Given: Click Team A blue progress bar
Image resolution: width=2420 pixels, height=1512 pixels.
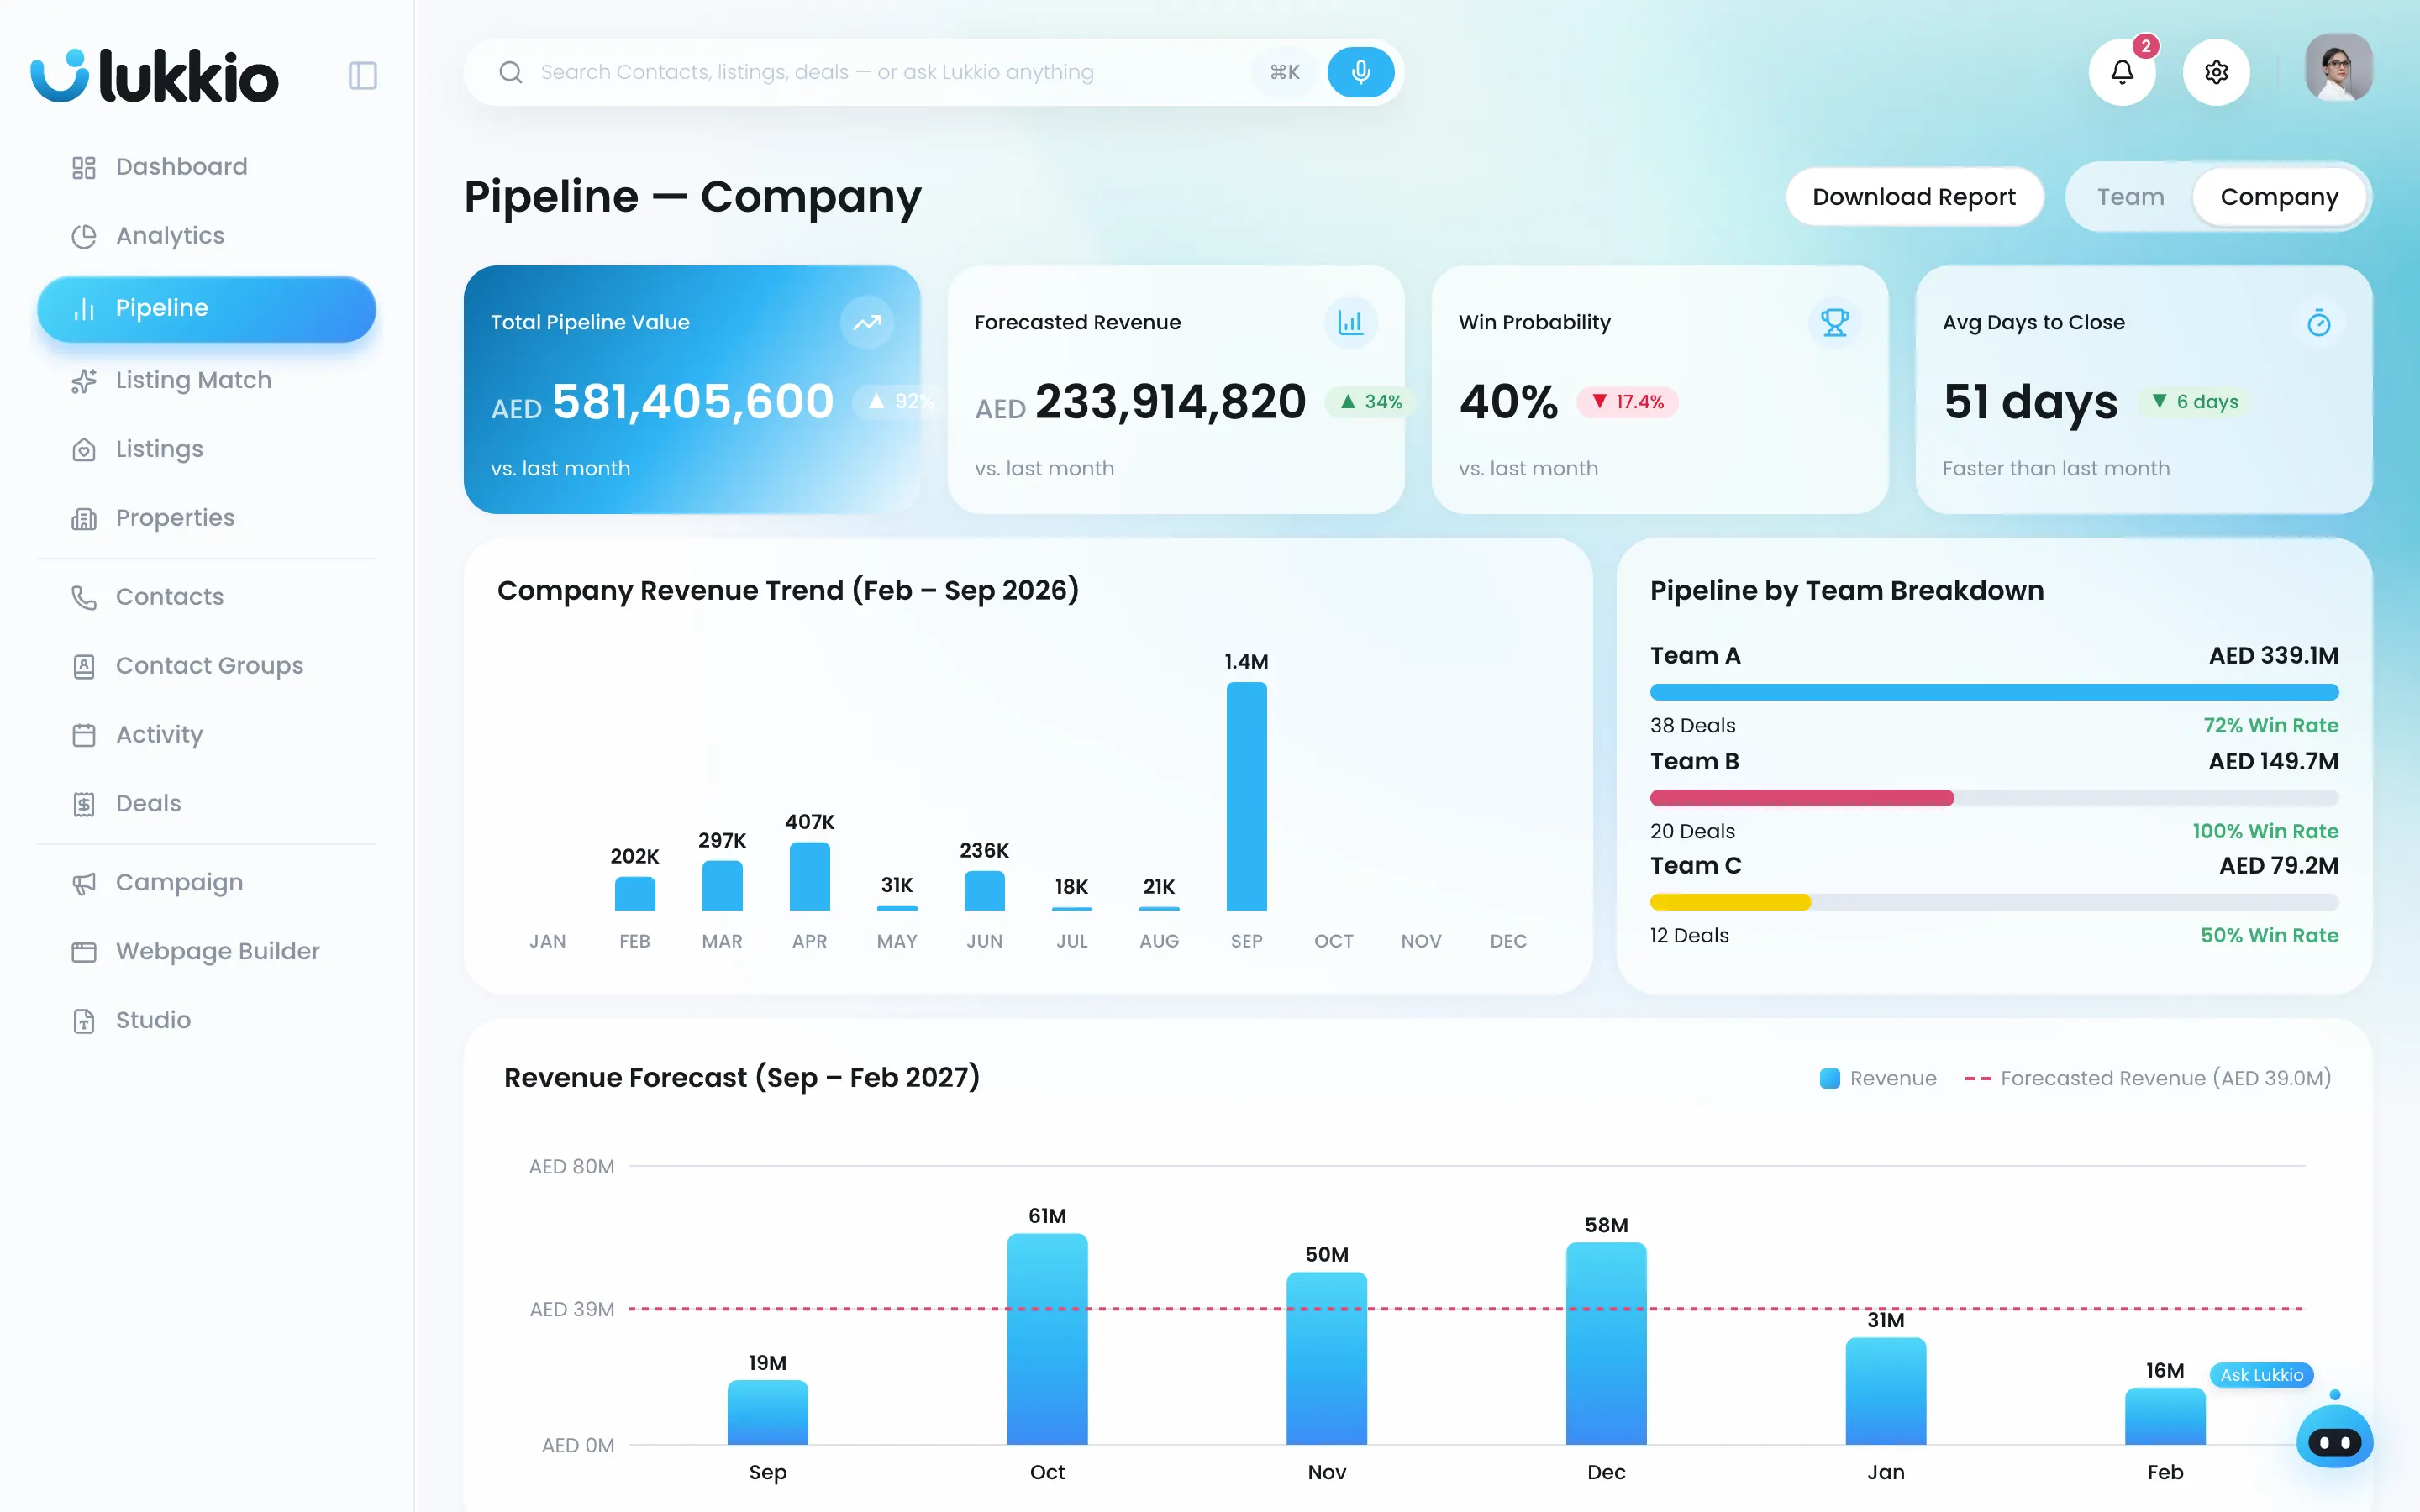Looking at the screenshot, I should pos(1993,692).
